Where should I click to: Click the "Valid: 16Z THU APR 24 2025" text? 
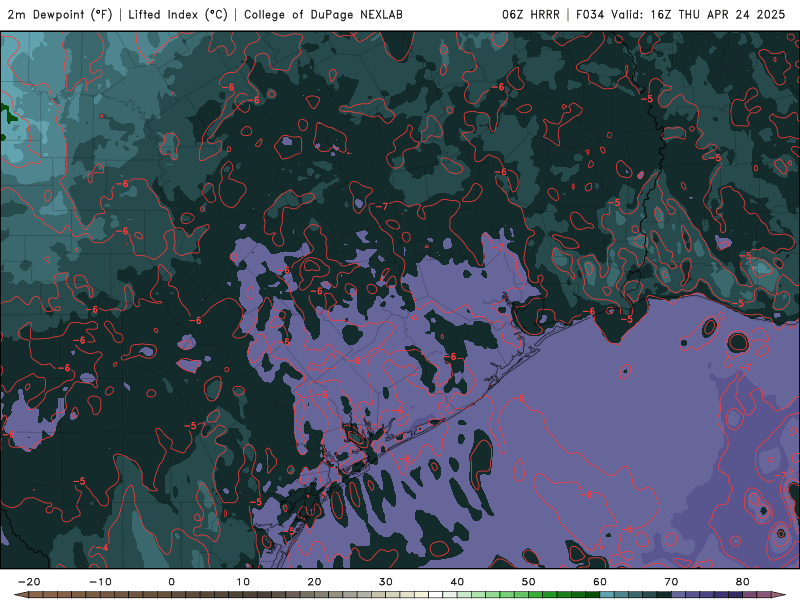698,15
